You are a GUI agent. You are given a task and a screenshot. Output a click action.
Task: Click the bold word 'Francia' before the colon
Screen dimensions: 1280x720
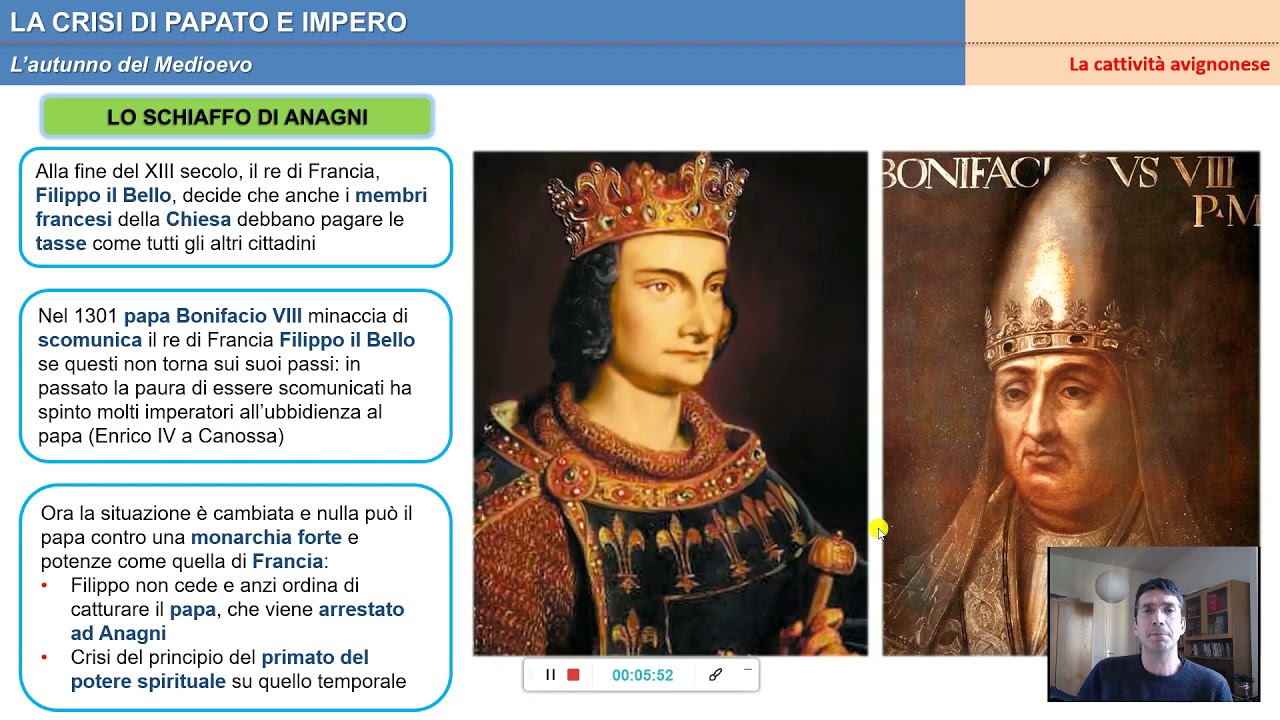(287, 561)
